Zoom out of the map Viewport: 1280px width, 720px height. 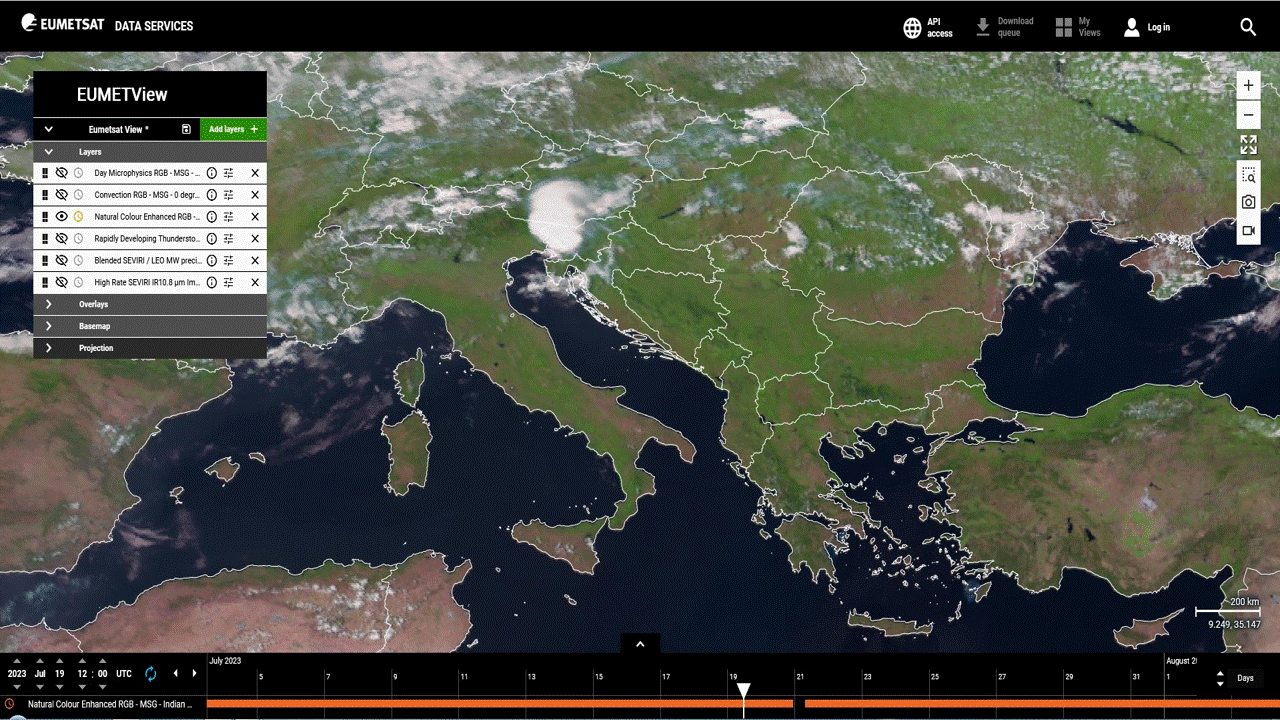pyautogui.click(x=1248, y=115)
